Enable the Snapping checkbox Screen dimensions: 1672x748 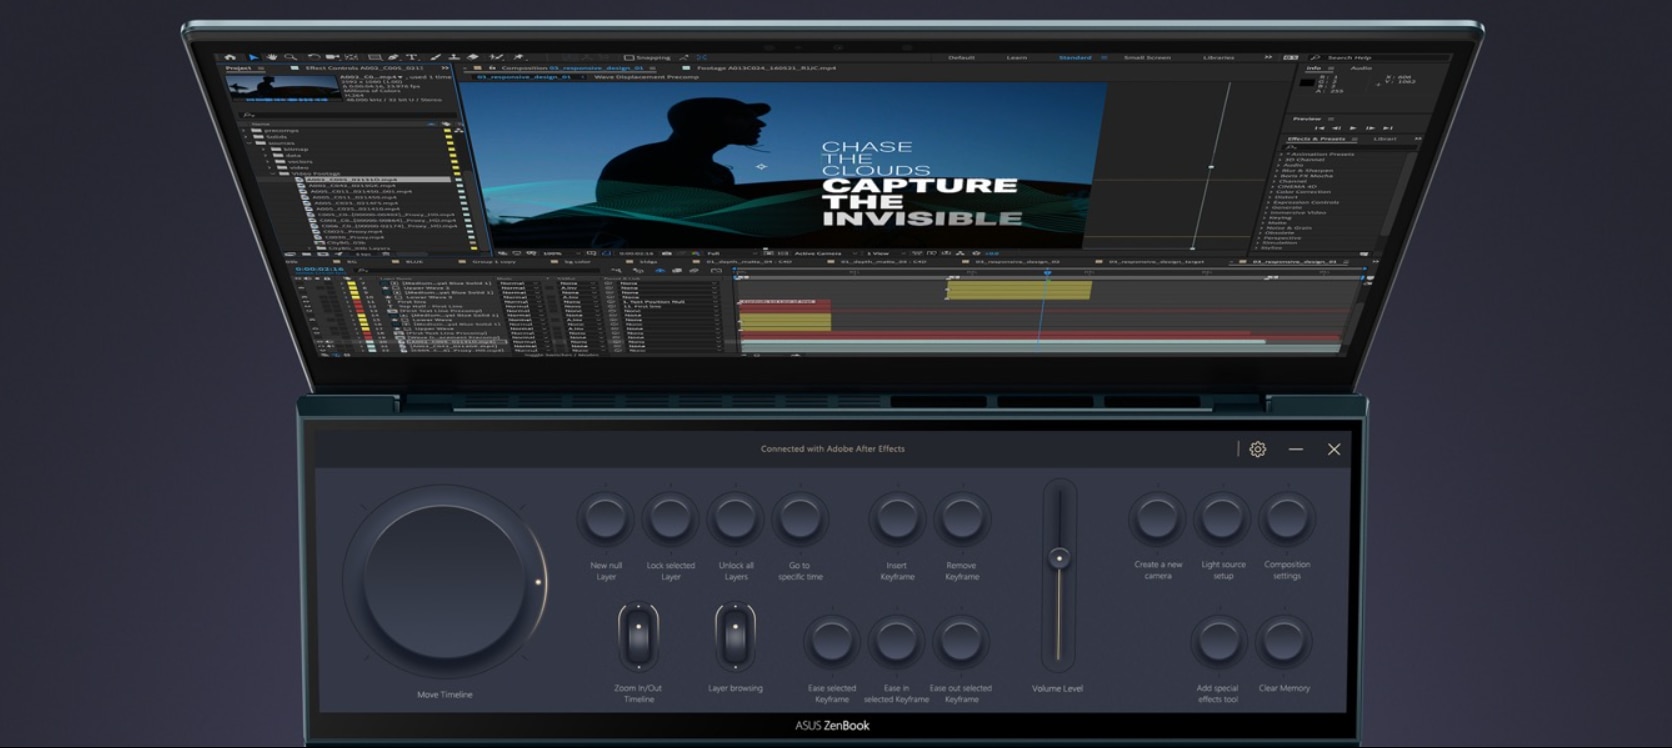[628, 57]
